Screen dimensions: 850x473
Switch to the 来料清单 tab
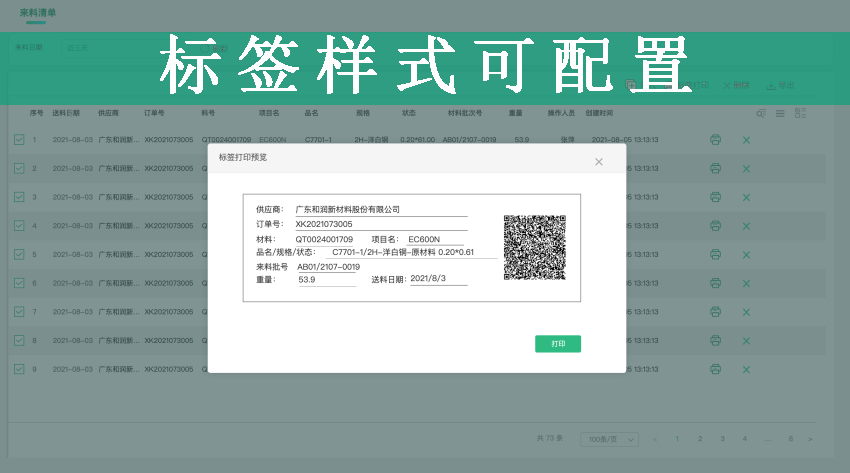click(37, 12)
